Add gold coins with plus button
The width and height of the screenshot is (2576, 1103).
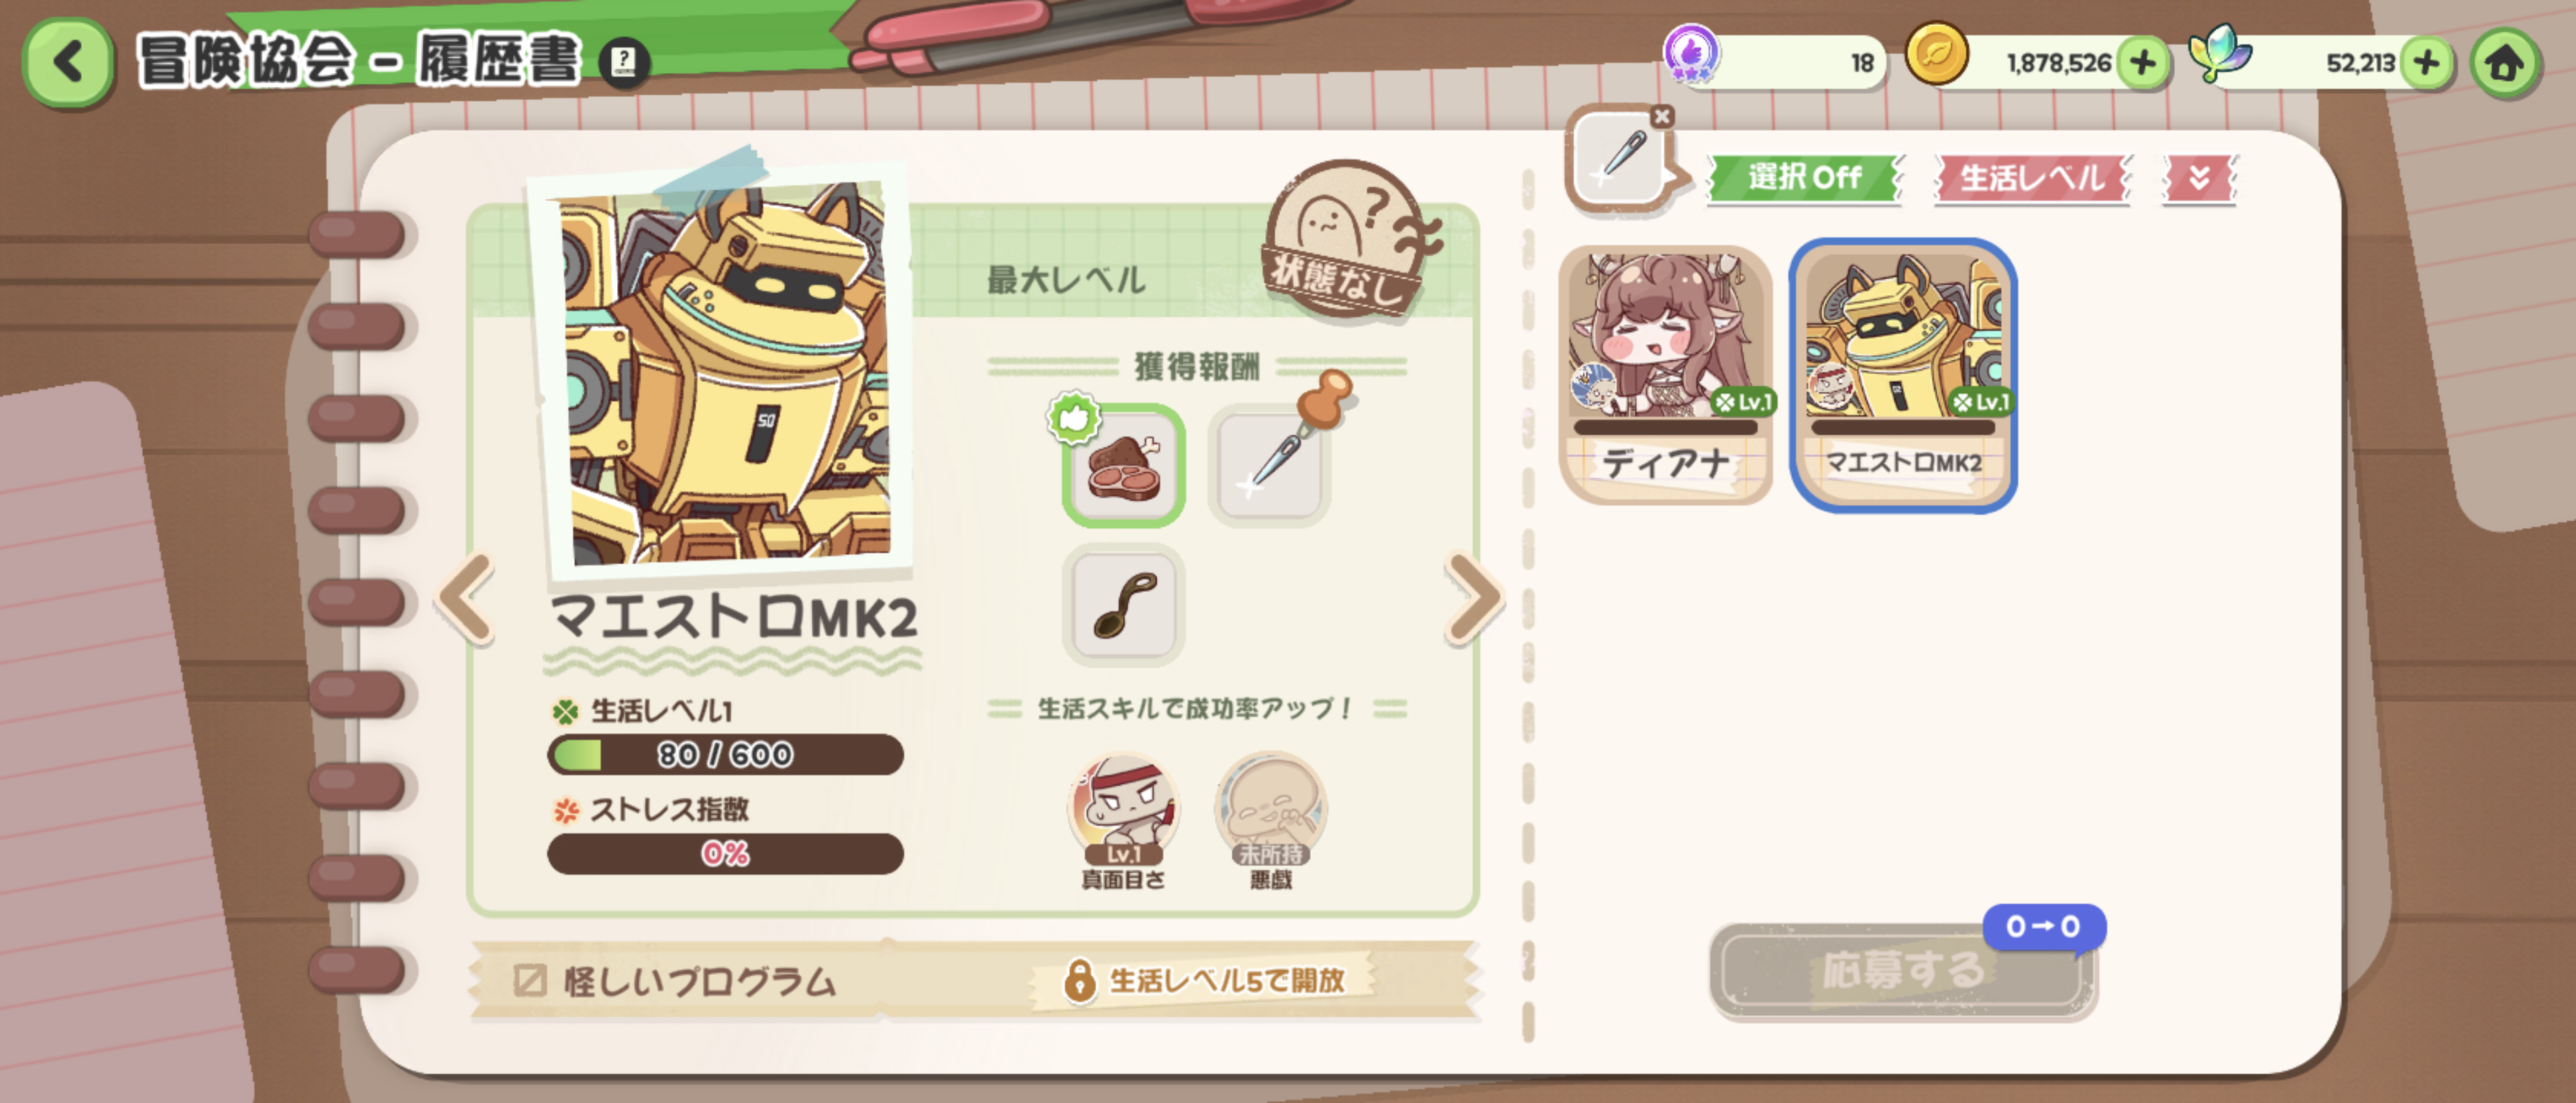point(2142,63)
